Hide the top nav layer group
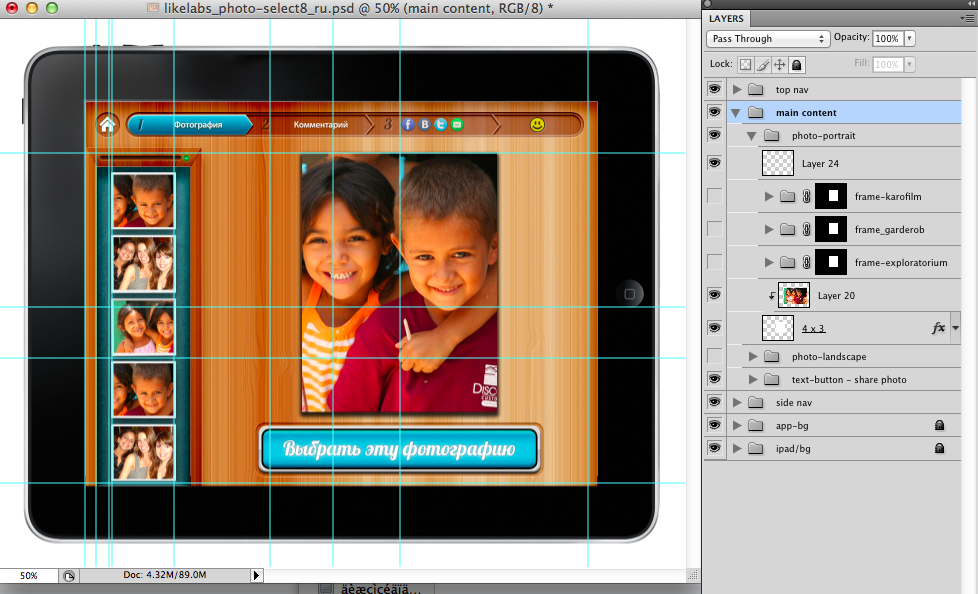 (714, 89)
